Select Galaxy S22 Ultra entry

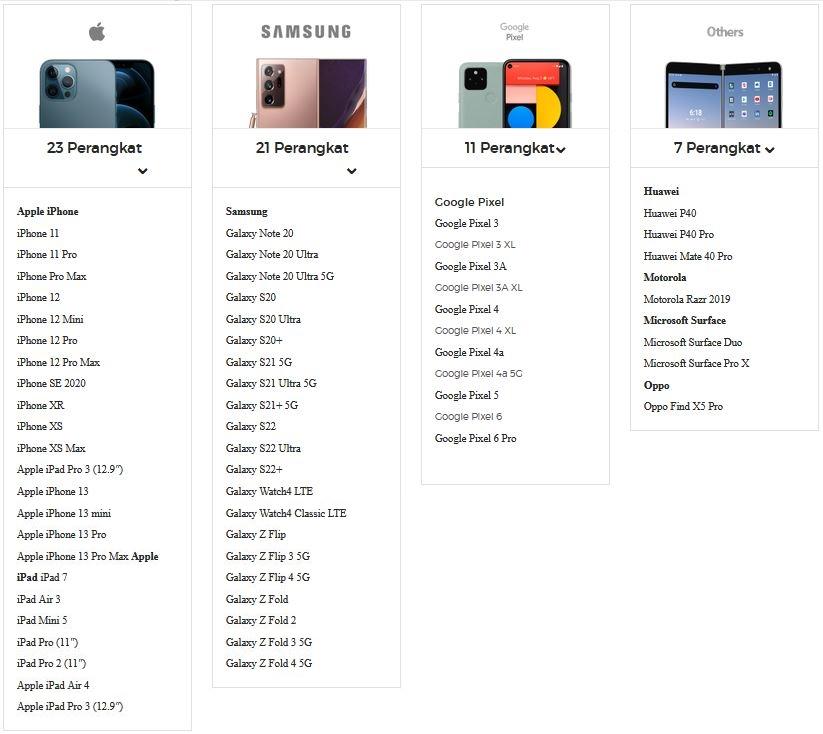click(263, 448)
